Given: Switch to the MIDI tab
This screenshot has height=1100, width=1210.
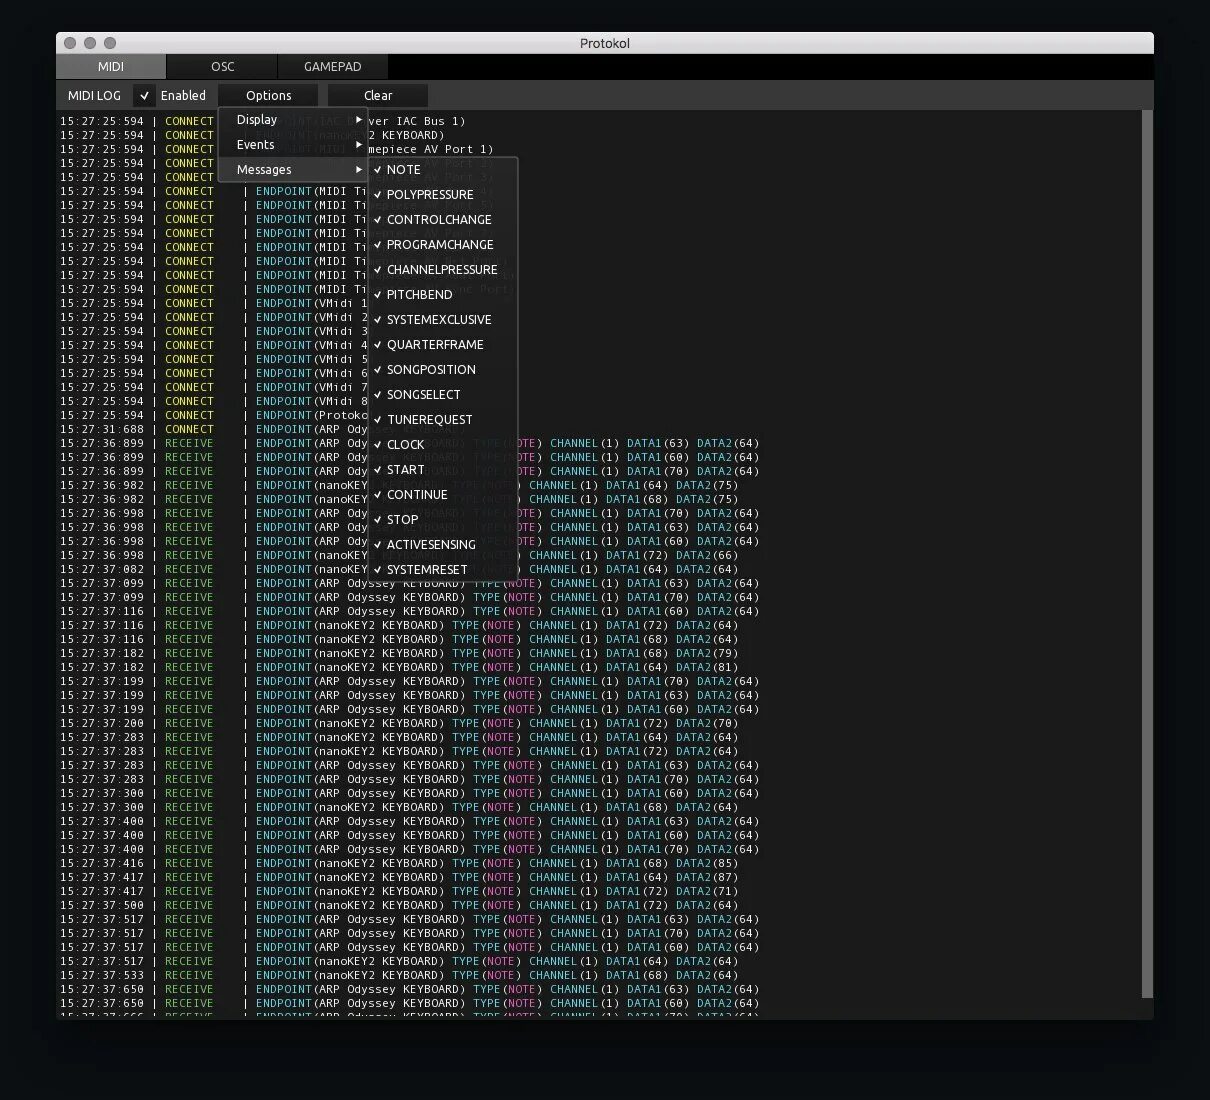Looking at the screenshot, I should pos(111,67).
